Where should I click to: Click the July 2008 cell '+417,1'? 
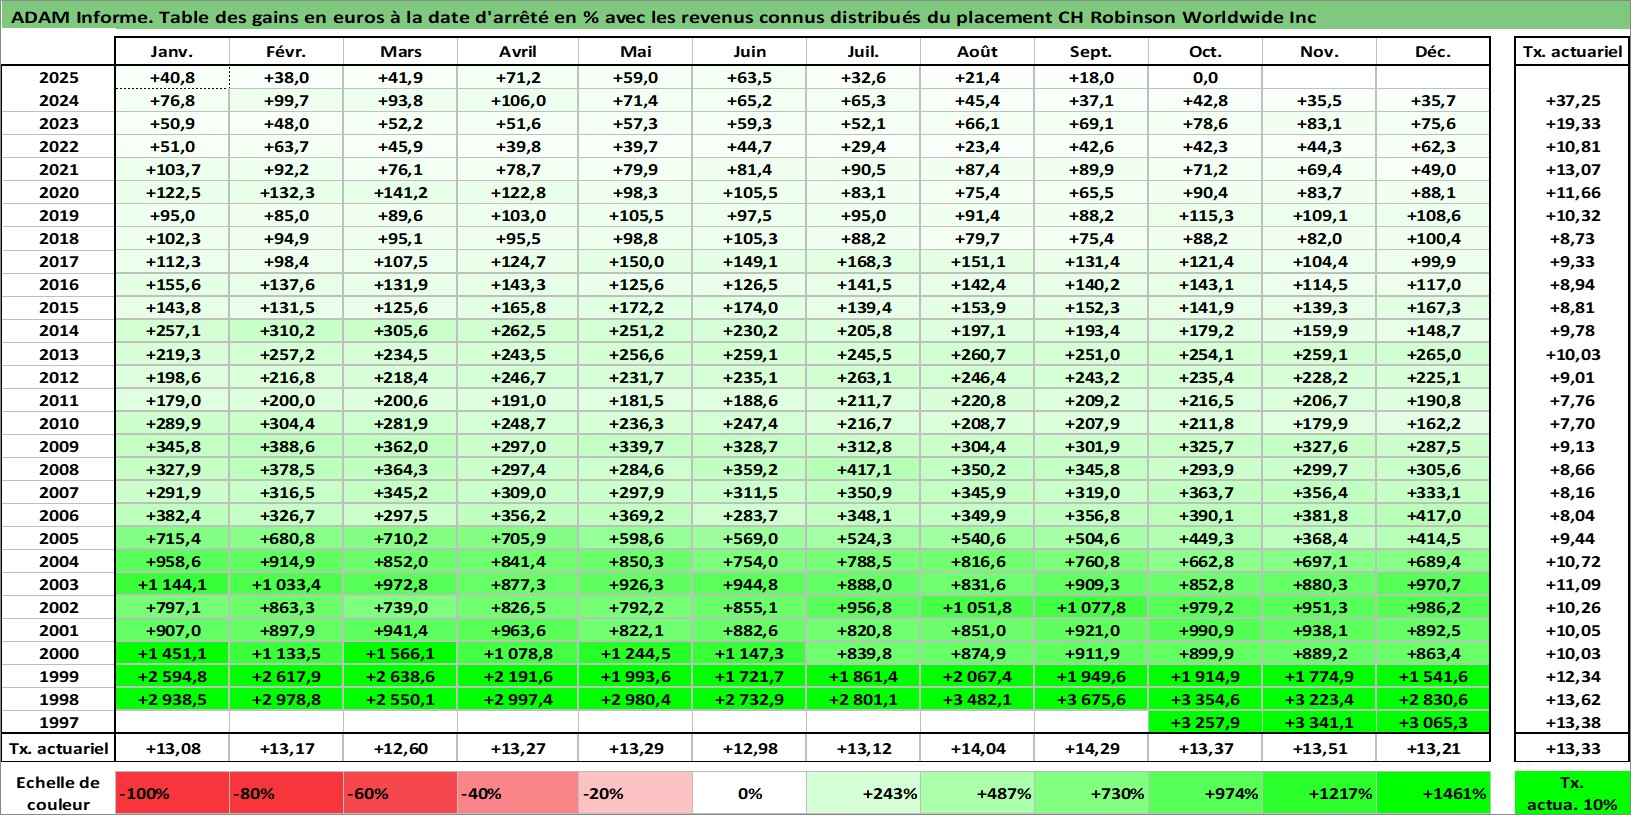pos(863,469)
